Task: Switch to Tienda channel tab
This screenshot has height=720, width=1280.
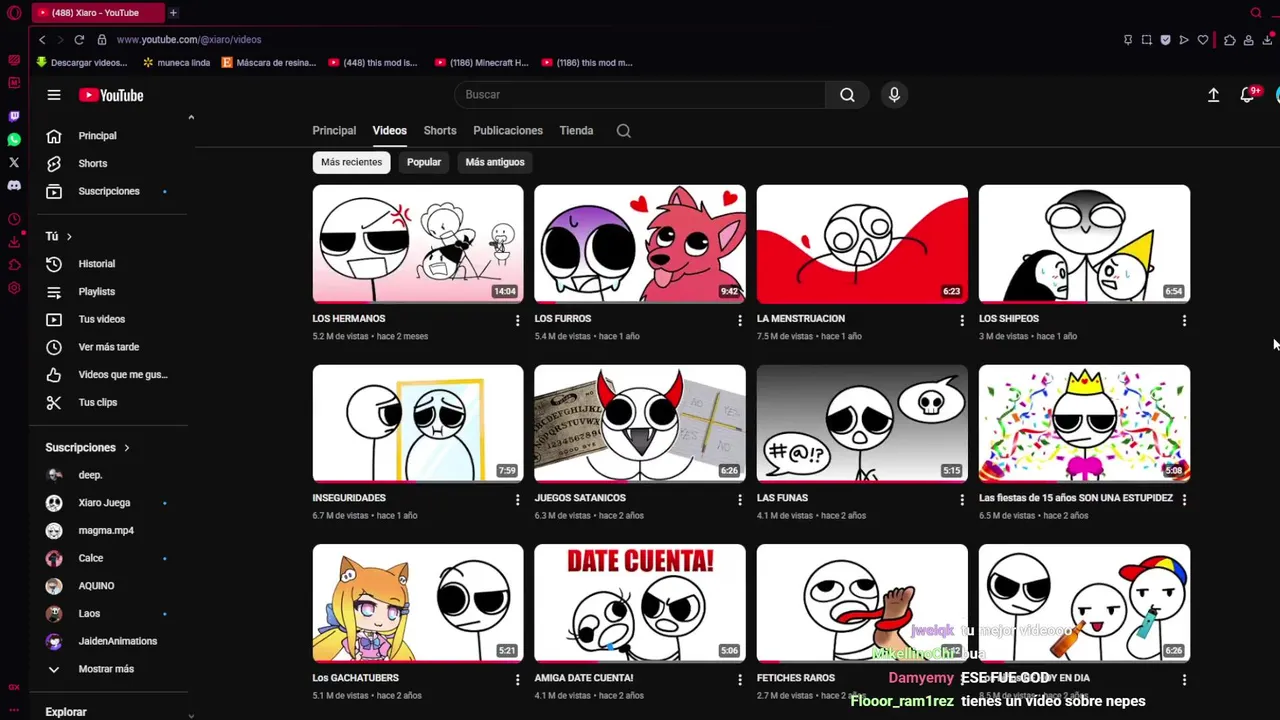Action: click(x=576, y=131)
